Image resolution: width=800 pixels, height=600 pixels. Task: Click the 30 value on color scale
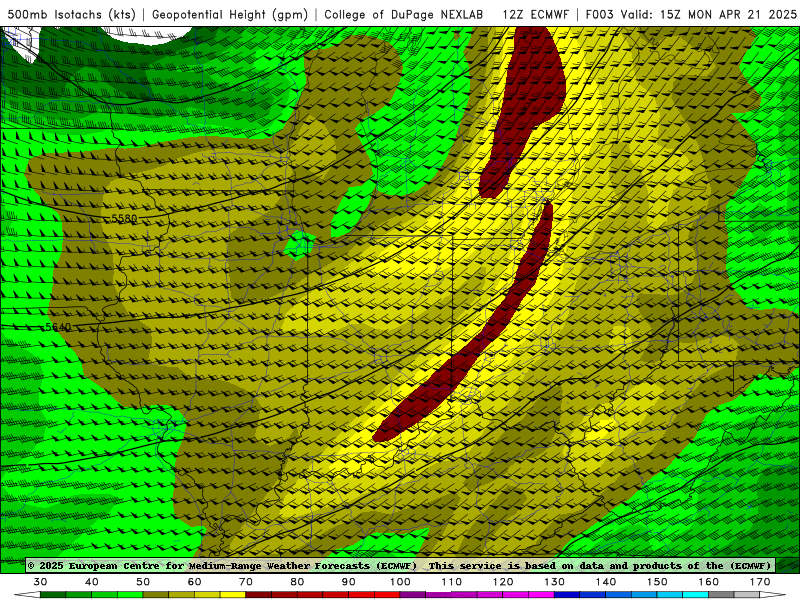pos(40,582)
